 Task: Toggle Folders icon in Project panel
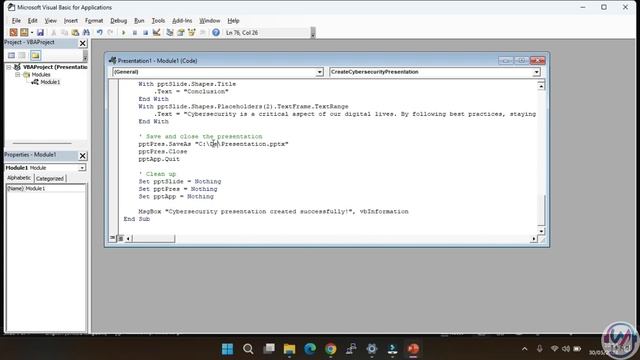36,55
